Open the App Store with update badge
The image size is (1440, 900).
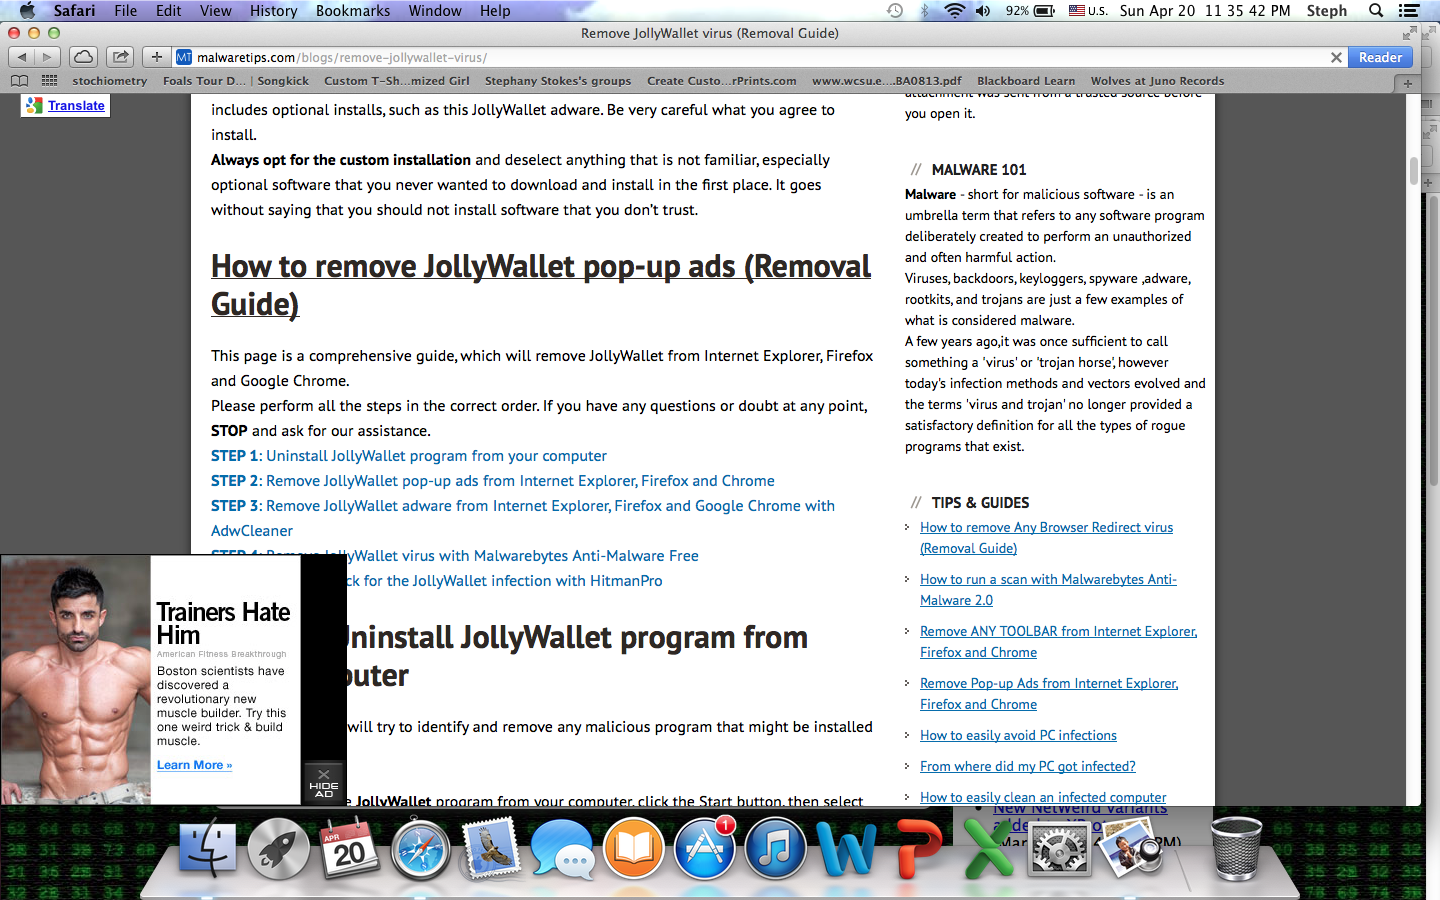click(705, 849)
